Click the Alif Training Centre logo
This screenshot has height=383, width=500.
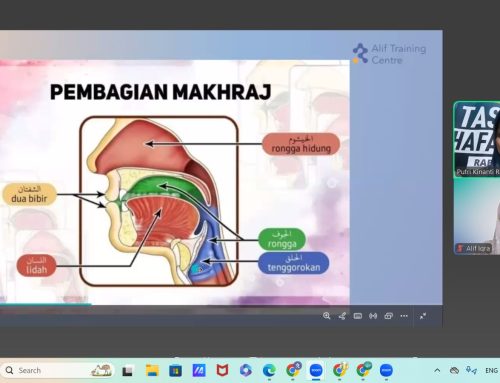(x=389, y=54)
